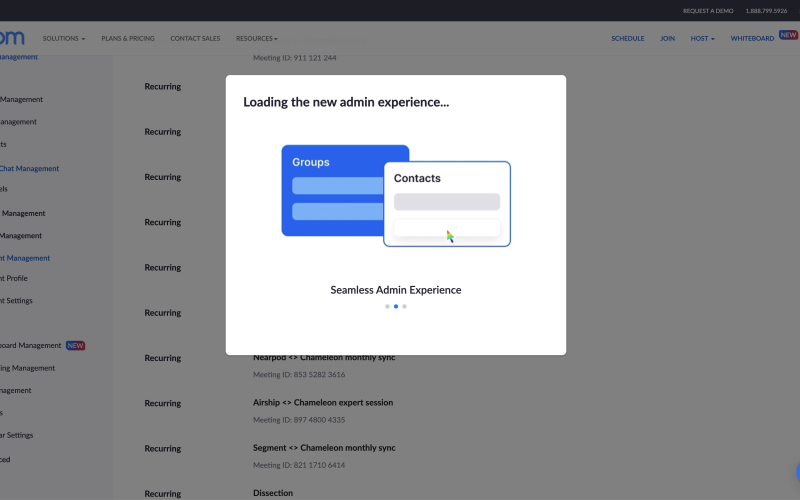Expand the Solutions dropdown menu
This screenshot has height=500, width=800.
(x=63, y=38)
